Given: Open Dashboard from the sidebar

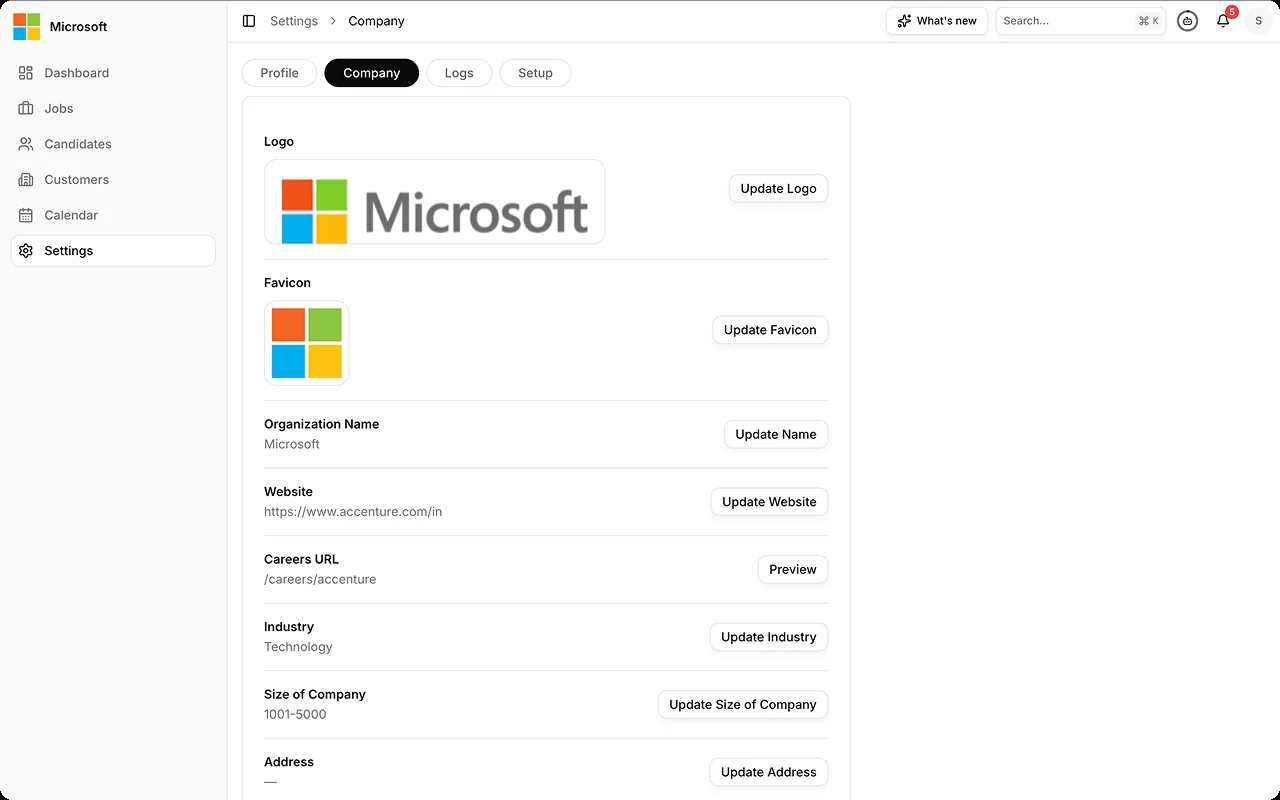Looking at the screenshot, I should [x=113, y=73].
